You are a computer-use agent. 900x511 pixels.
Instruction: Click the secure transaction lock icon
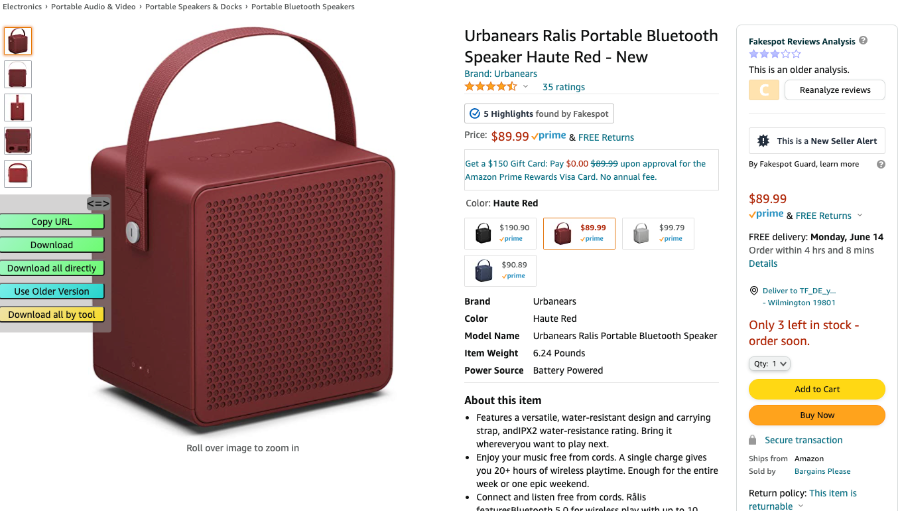(x=752, y=440)
